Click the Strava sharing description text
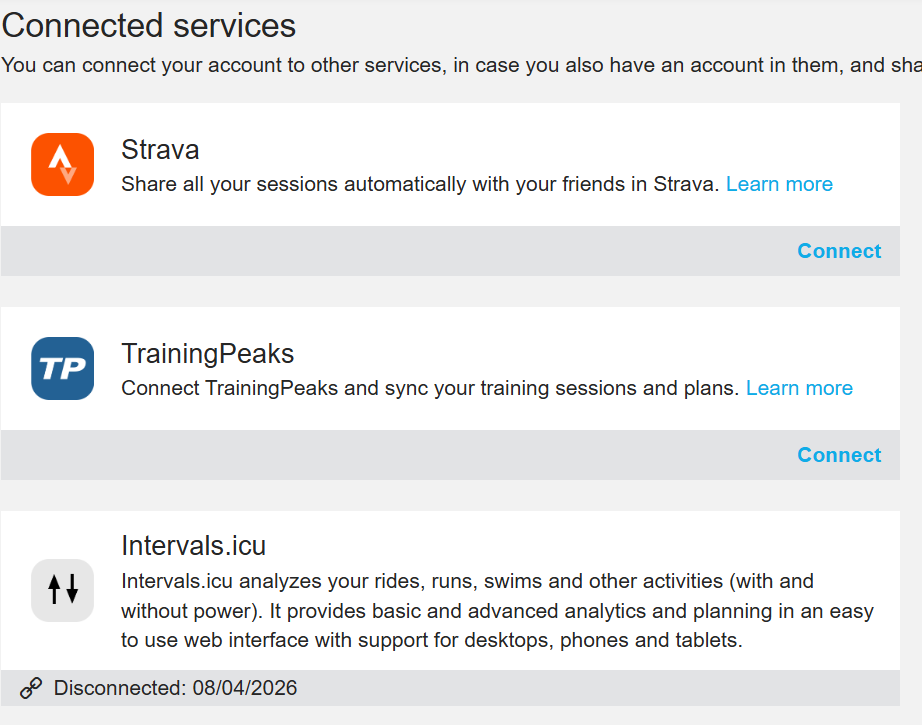Viewport: 922px width, 725px height. [420, 184]
